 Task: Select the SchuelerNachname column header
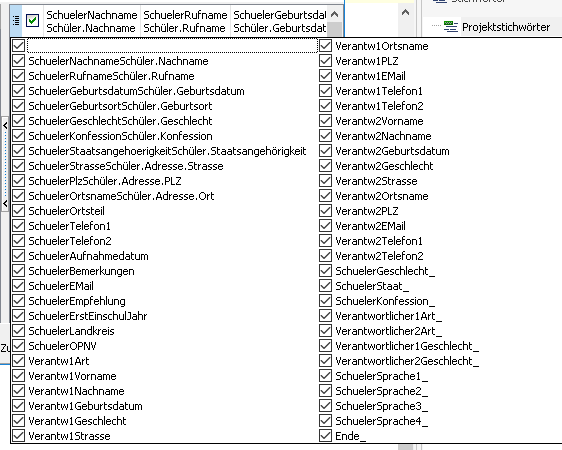(x=92, y=21)
